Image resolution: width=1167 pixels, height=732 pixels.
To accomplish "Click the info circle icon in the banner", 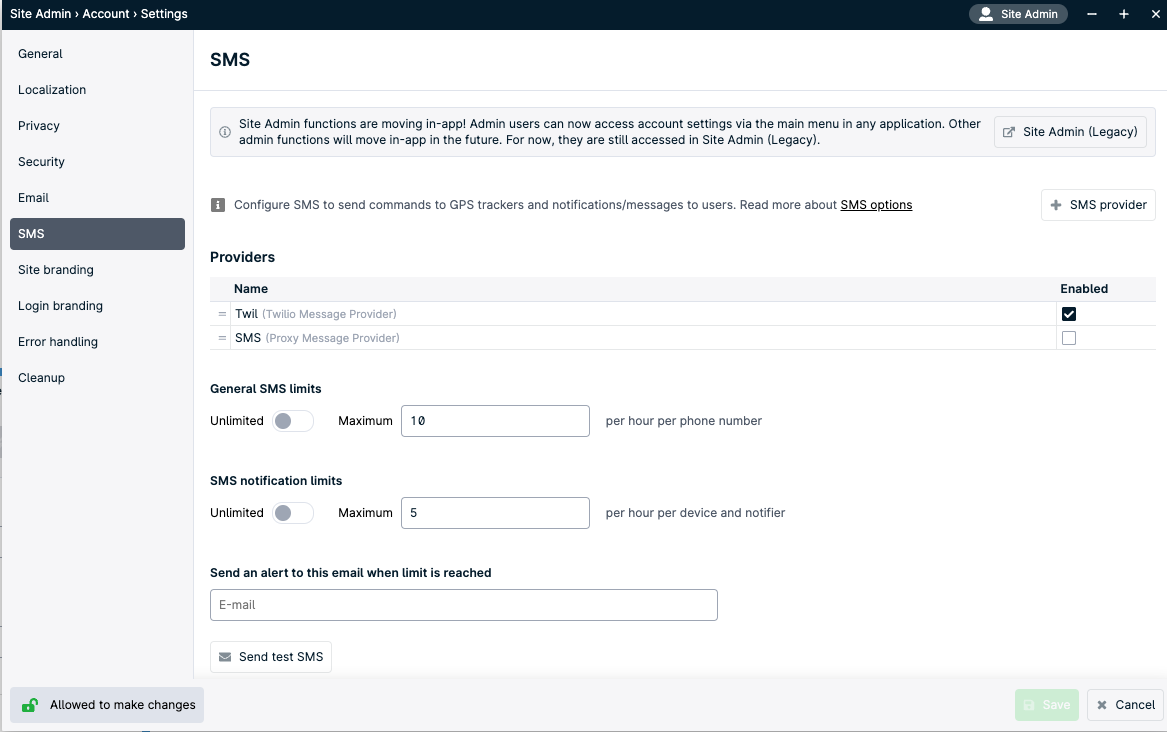I will pyautogui.click(x=225, y=132).
